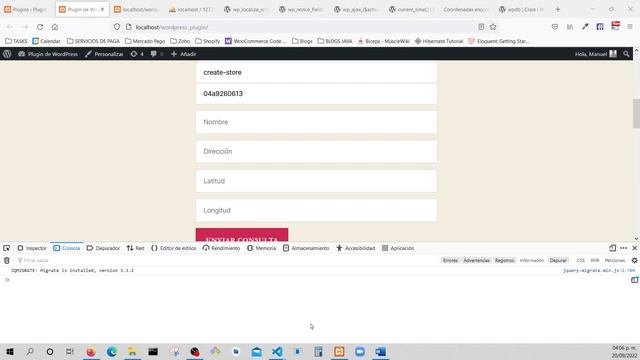Open XAMPP from the taskbar
This screenshot has height=360, width=640.
(339, 351)
